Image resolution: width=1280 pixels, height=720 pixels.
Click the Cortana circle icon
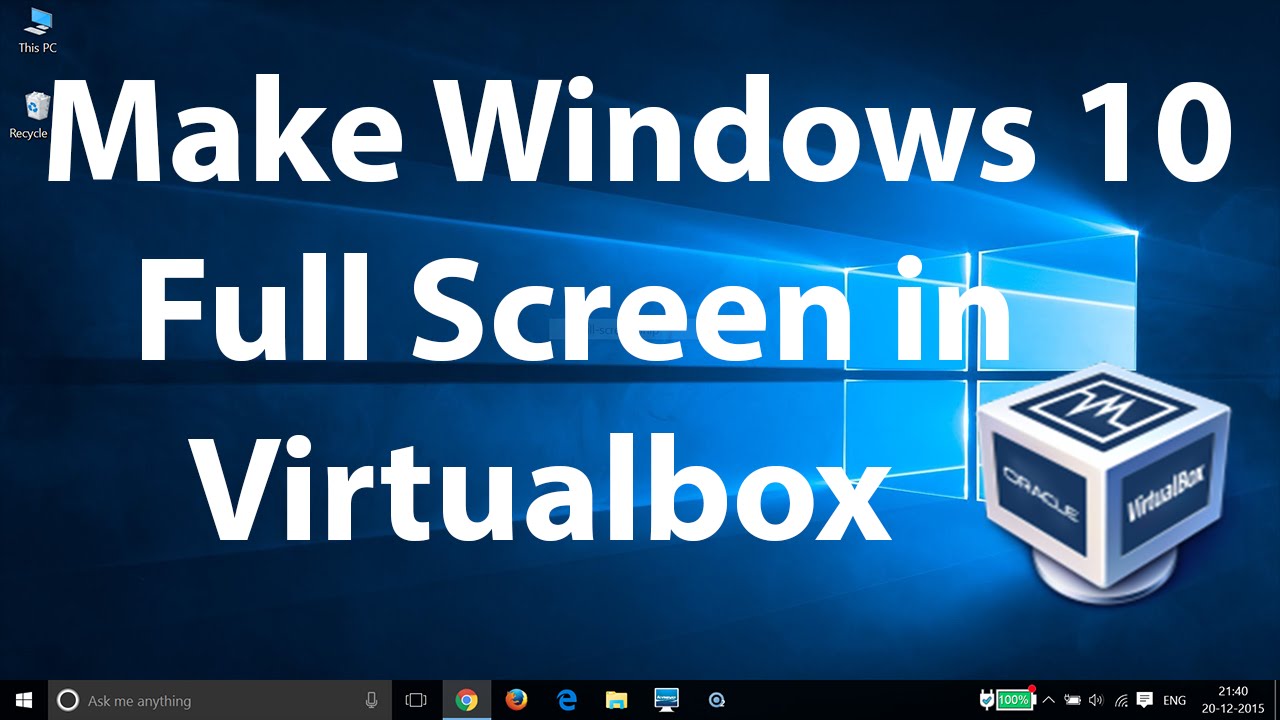[68, 700]
